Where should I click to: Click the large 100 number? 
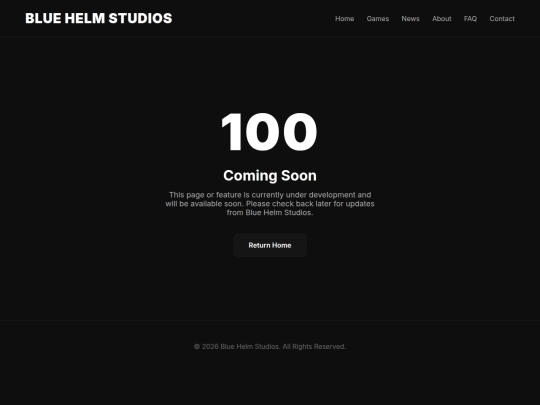pos(269,132)
